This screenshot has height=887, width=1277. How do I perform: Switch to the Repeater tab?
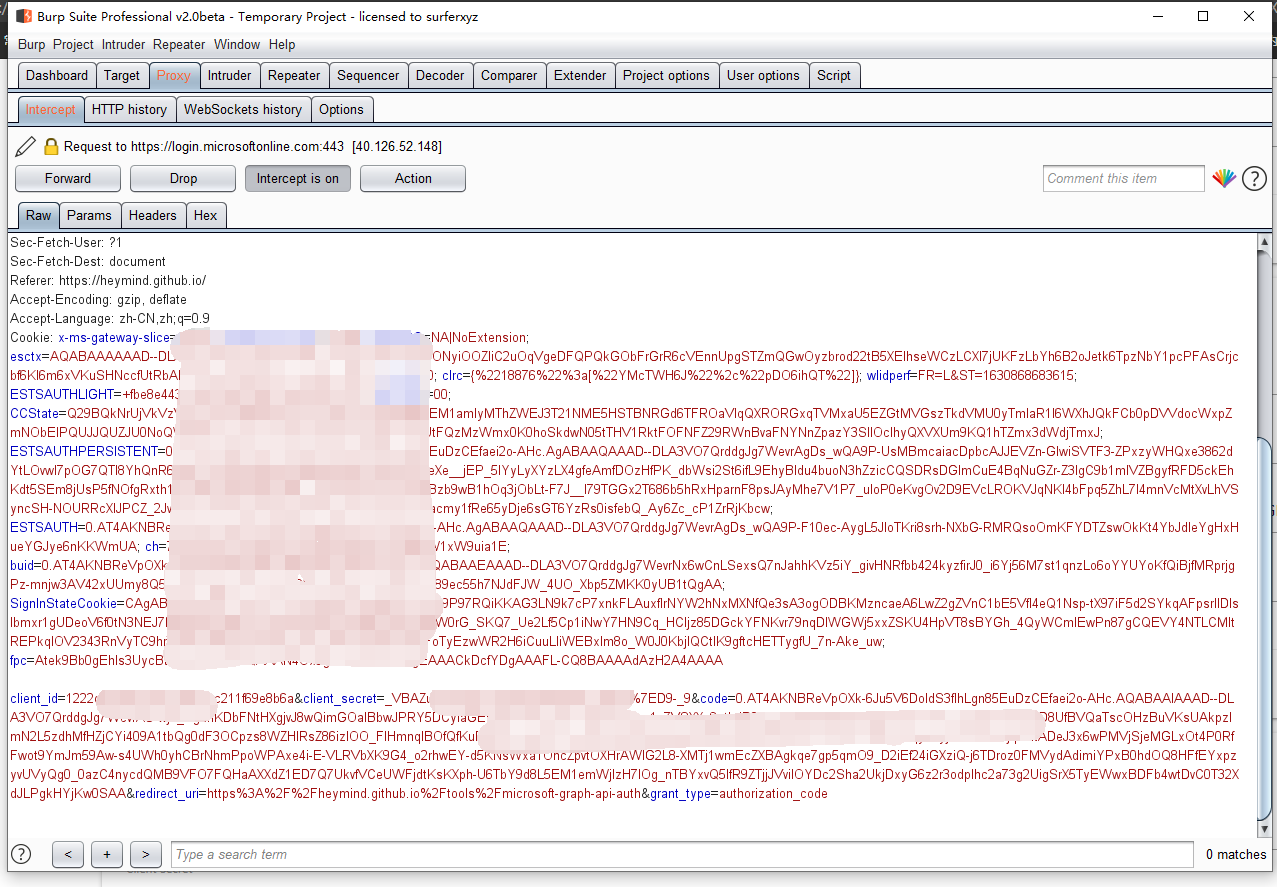(x=295, y=75)
